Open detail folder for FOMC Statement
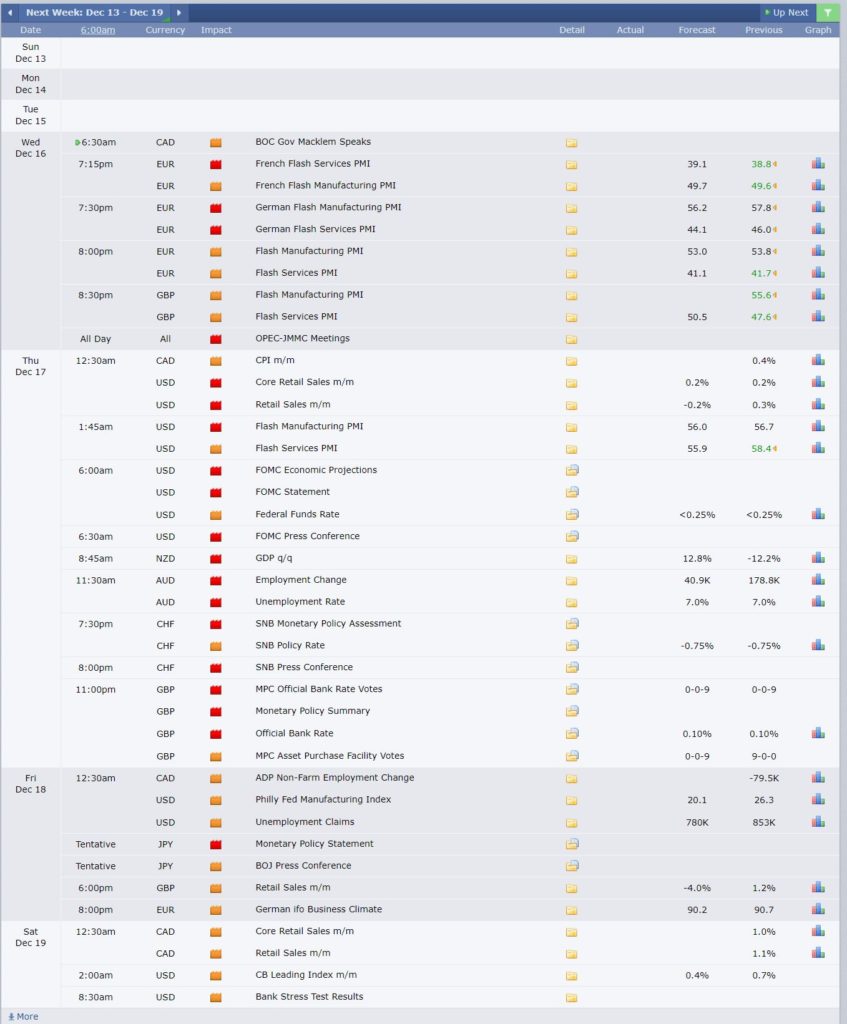This screenshot has width=847, height=1024. pyautogui.click(x=572, y=492)
